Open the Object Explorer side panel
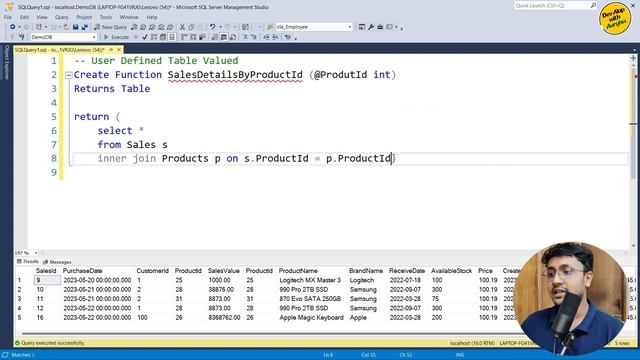640x360 pixels. 6,62
